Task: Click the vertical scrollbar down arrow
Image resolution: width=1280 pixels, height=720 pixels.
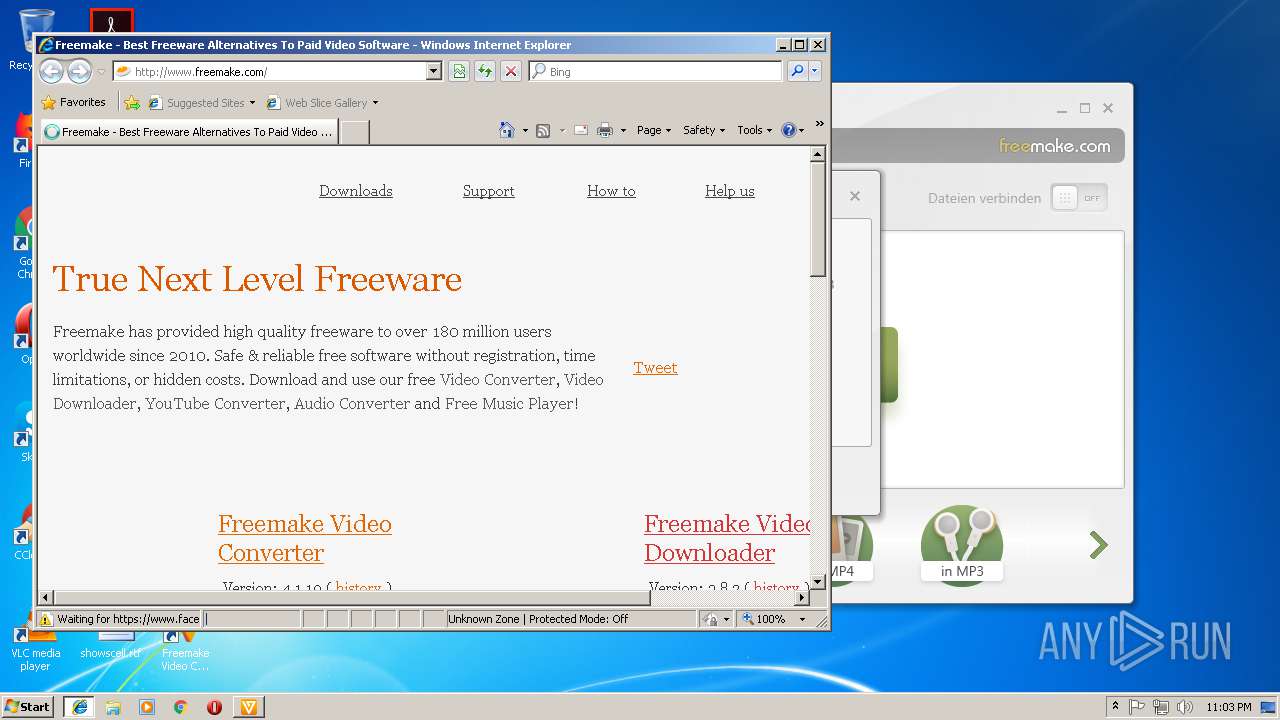Action: 818,581
